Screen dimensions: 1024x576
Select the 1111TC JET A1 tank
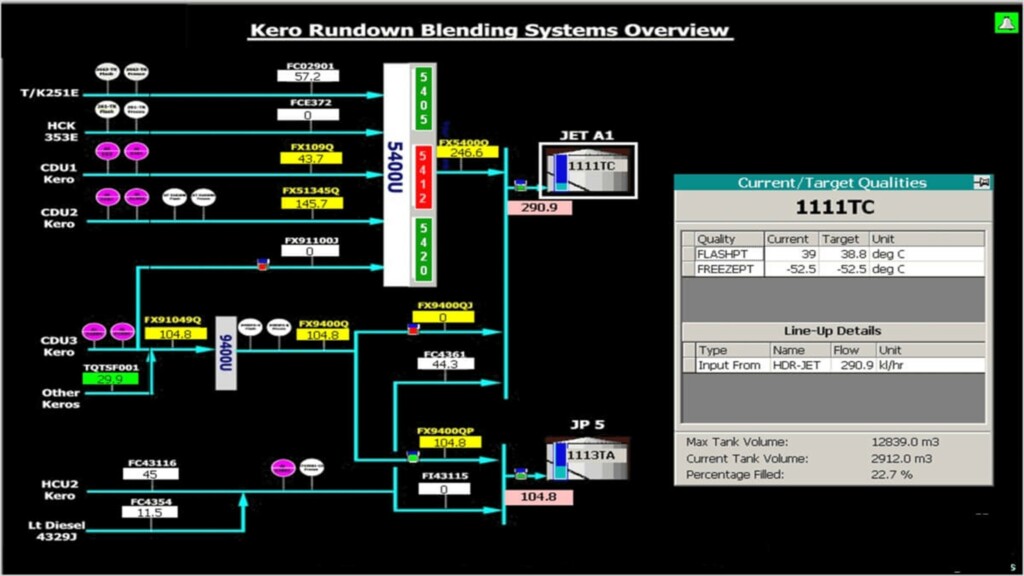[x=588, y=170]
